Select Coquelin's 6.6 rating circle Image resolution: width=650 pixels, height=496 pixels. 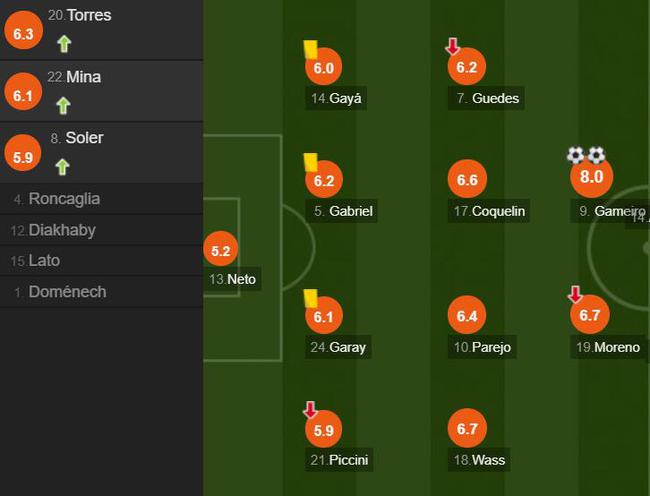(x=467, y=179)
